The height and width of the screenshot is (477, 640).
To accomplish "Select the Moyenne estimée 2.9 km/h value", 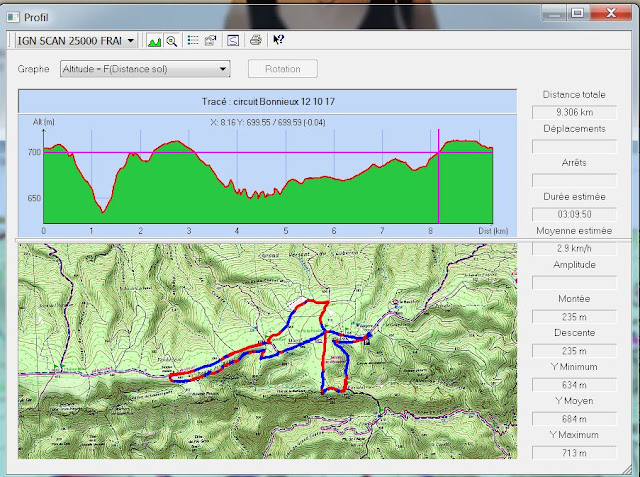I will [x=574, y=248].
